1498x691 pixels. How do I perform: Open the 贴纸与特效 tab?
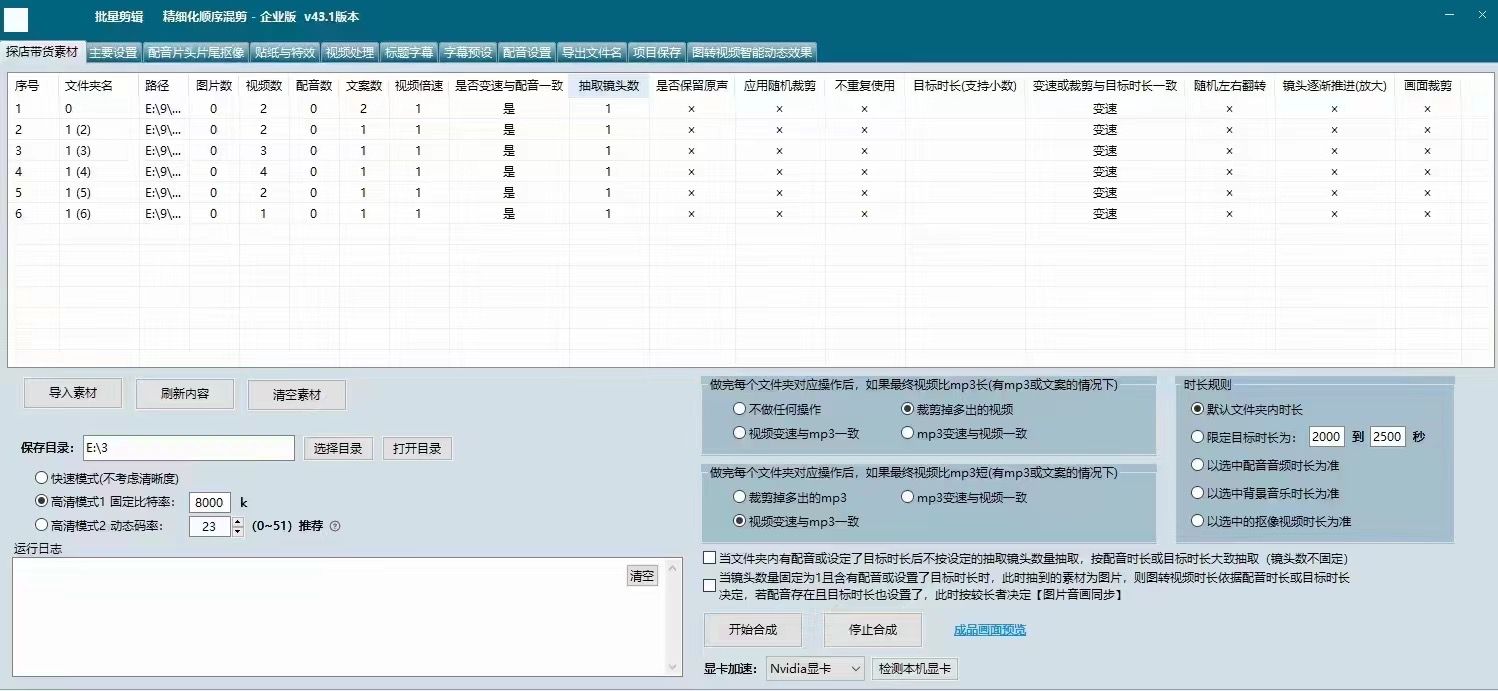click(284, 52)
